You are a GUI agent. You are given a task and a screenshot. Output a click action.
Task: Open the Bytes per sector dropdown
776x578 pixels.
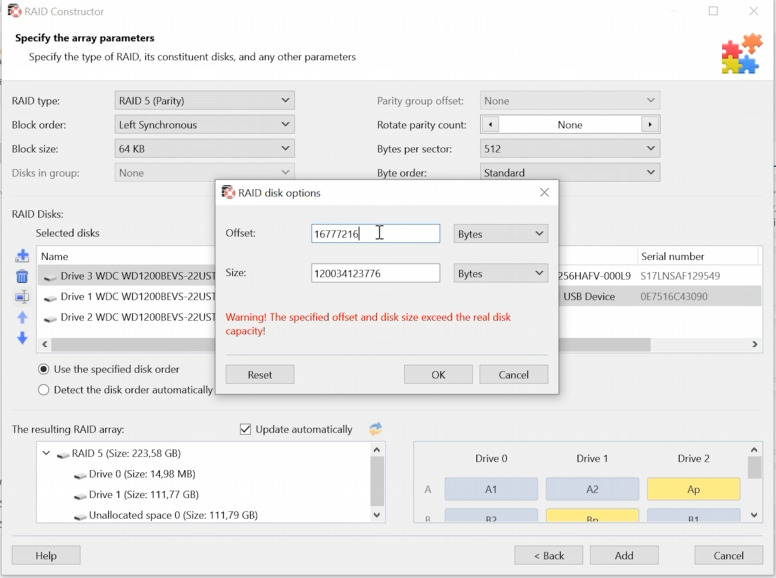pyautogui.click(x=570, y=148)
